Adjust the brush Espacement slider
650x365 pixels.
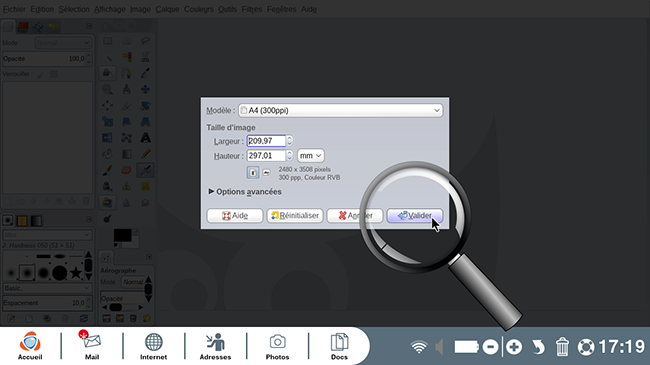click(47, 303)
